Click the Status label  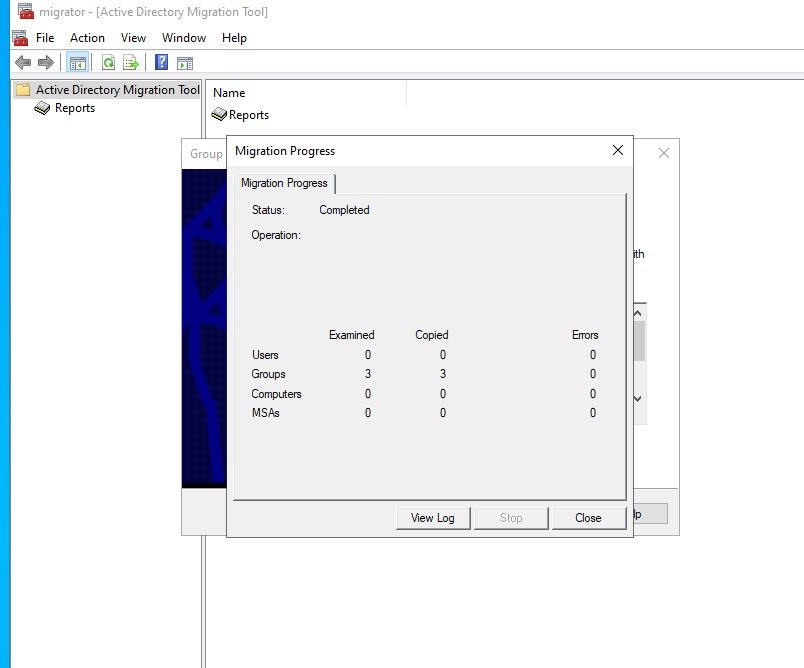pyautogui.click(x=268, y=210)
